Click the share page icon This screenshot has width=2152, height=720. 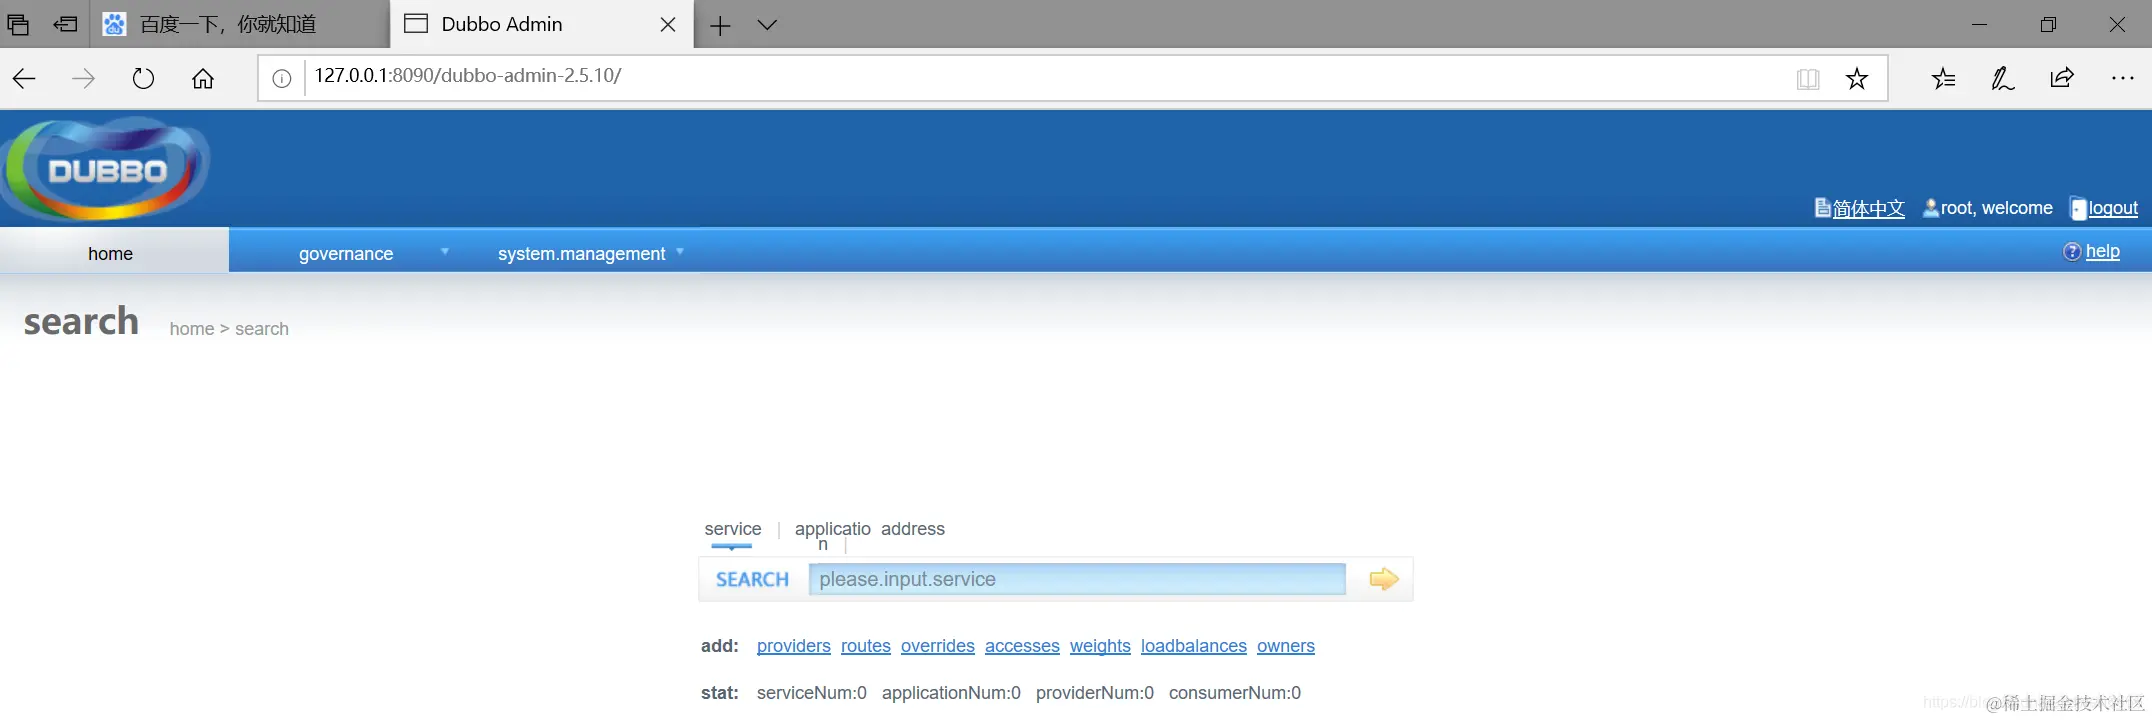tap(2062, 79)
